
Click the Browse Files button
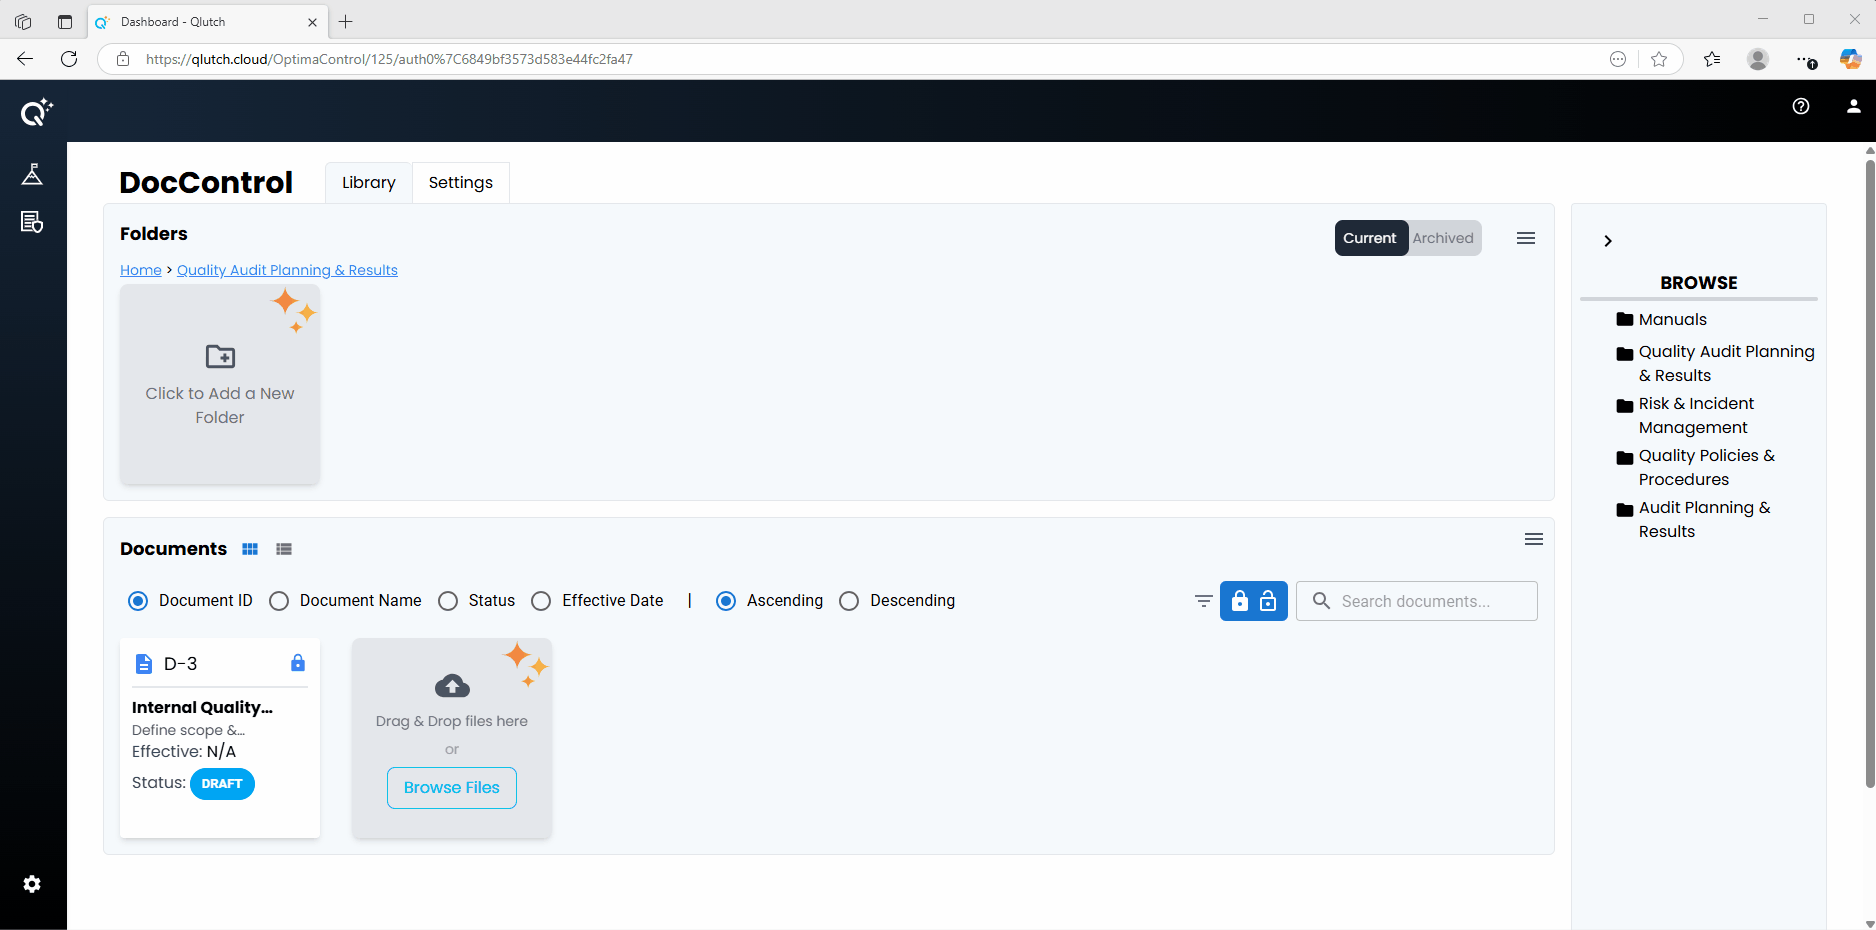452,788
